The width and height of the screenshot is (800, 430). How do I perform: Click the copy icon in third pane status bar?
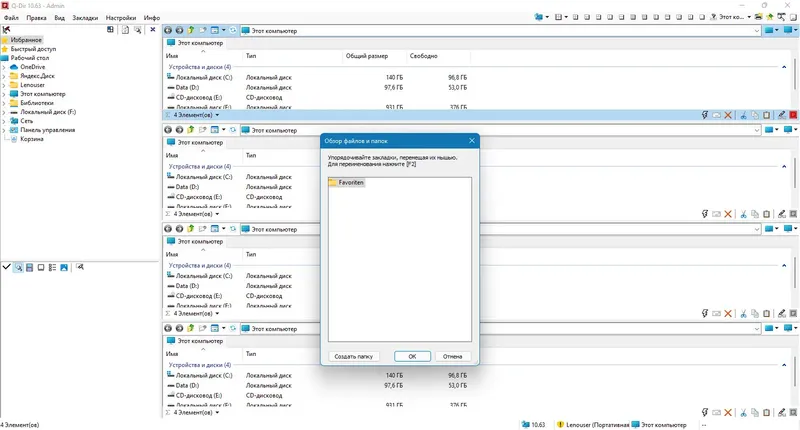tap(755, 314)
